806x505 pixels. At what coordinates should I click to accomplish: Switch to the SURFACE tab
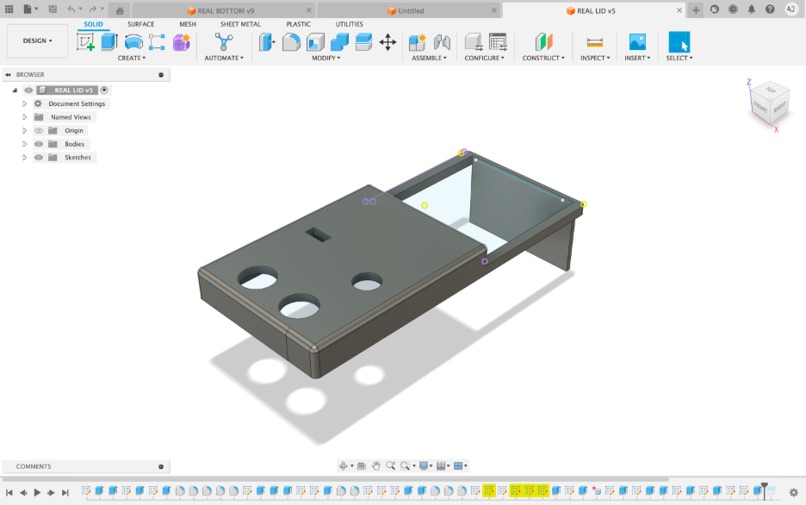pos(140,24)
